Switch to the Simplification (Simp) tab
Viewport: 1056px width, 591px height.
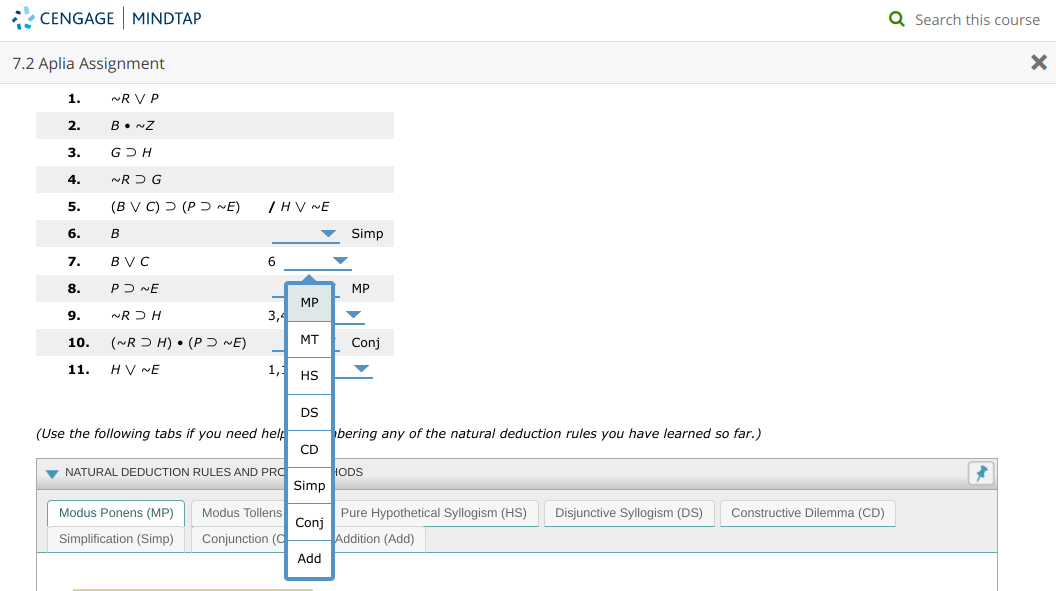click(115, 538)
